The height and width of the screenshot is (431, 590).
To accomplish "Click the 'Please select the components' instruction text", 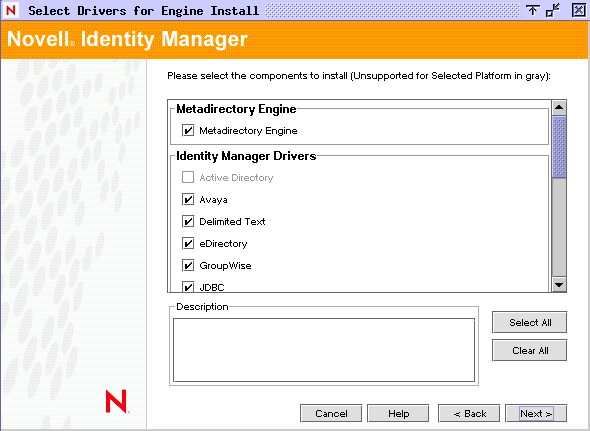I will pyautogui.click(x=359, y=76).
